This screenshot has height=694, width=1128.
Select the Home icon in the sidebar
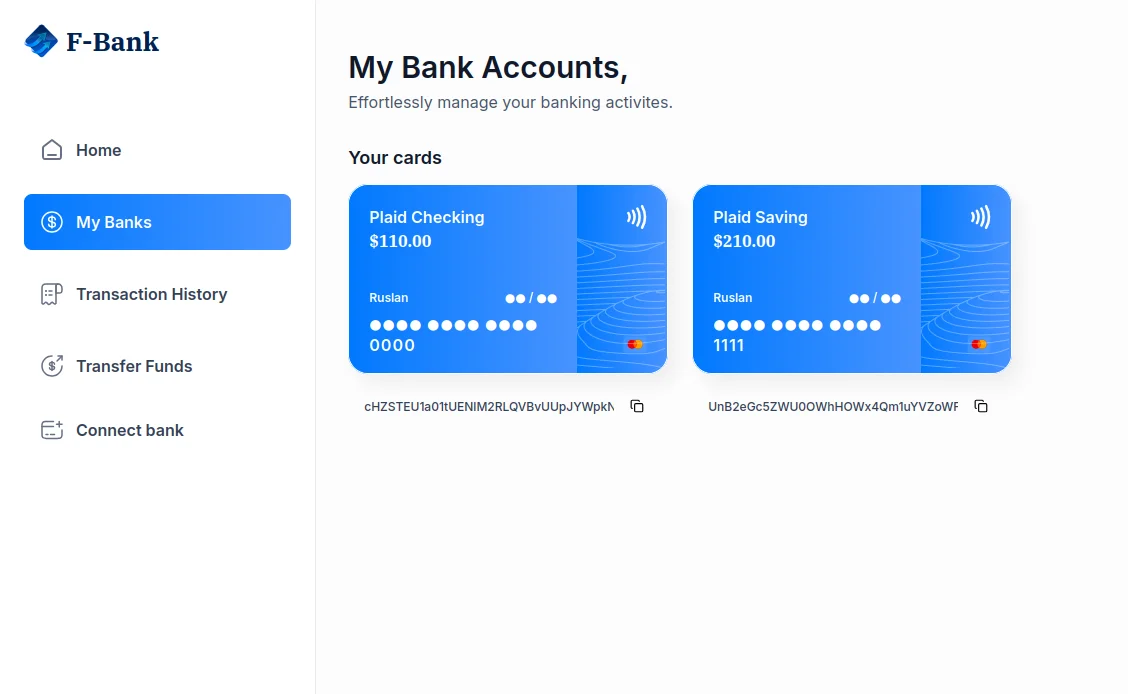click(51, 149)
